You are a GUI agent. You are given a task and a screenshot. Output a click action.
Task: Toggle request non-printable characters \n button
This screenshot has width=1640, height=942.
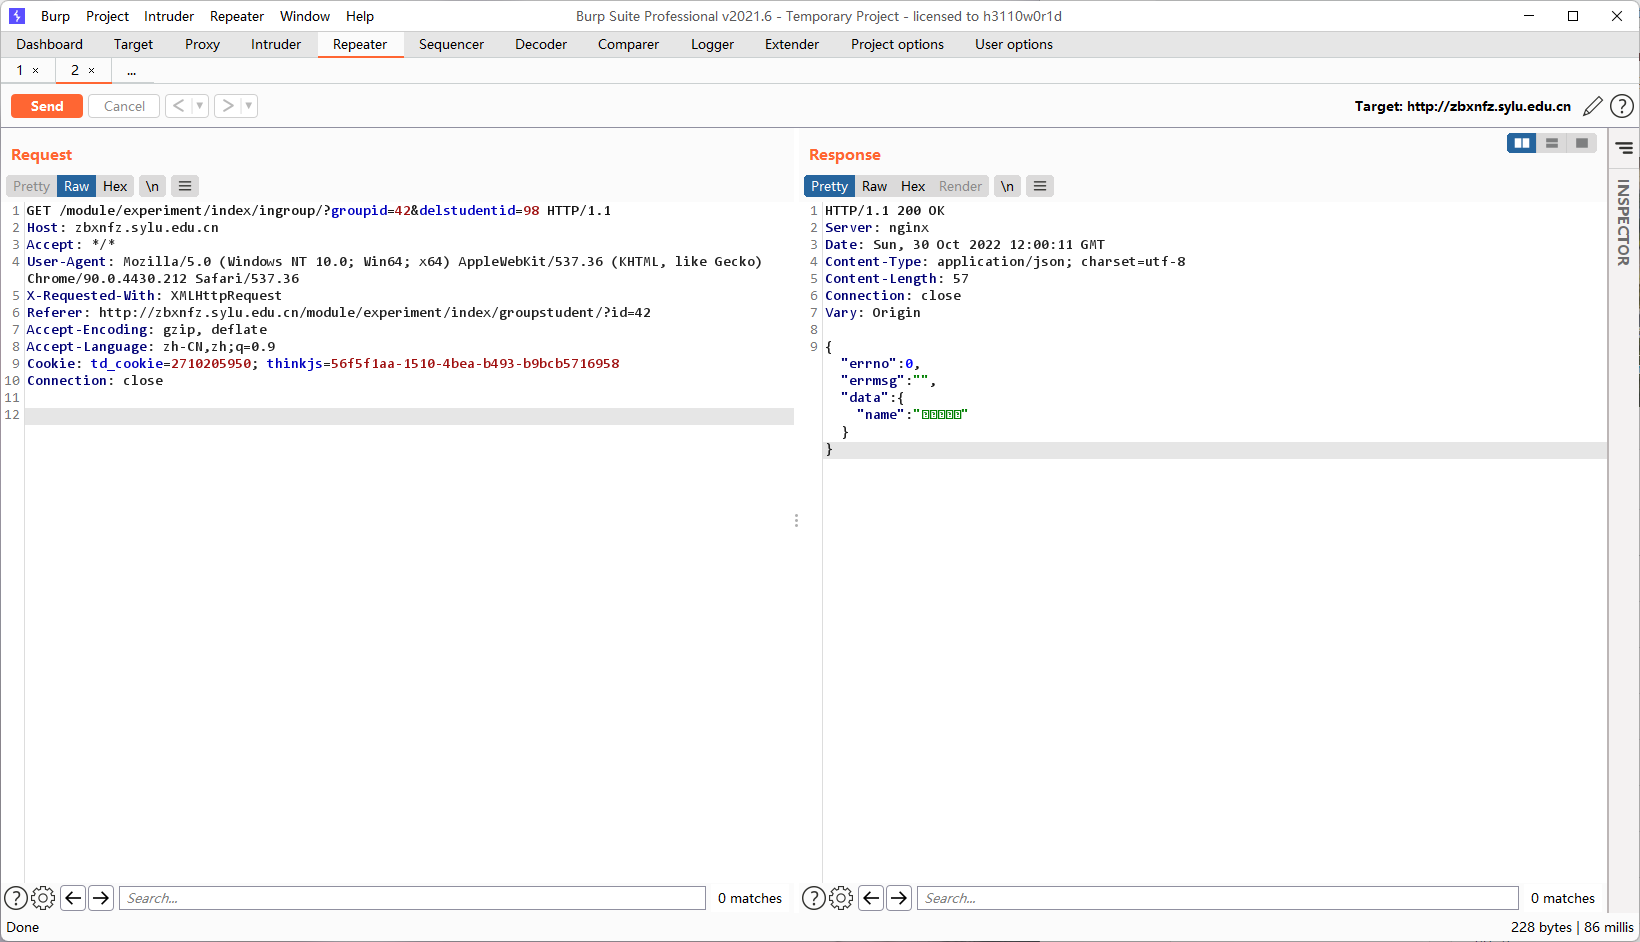click(x=152, y=186)
